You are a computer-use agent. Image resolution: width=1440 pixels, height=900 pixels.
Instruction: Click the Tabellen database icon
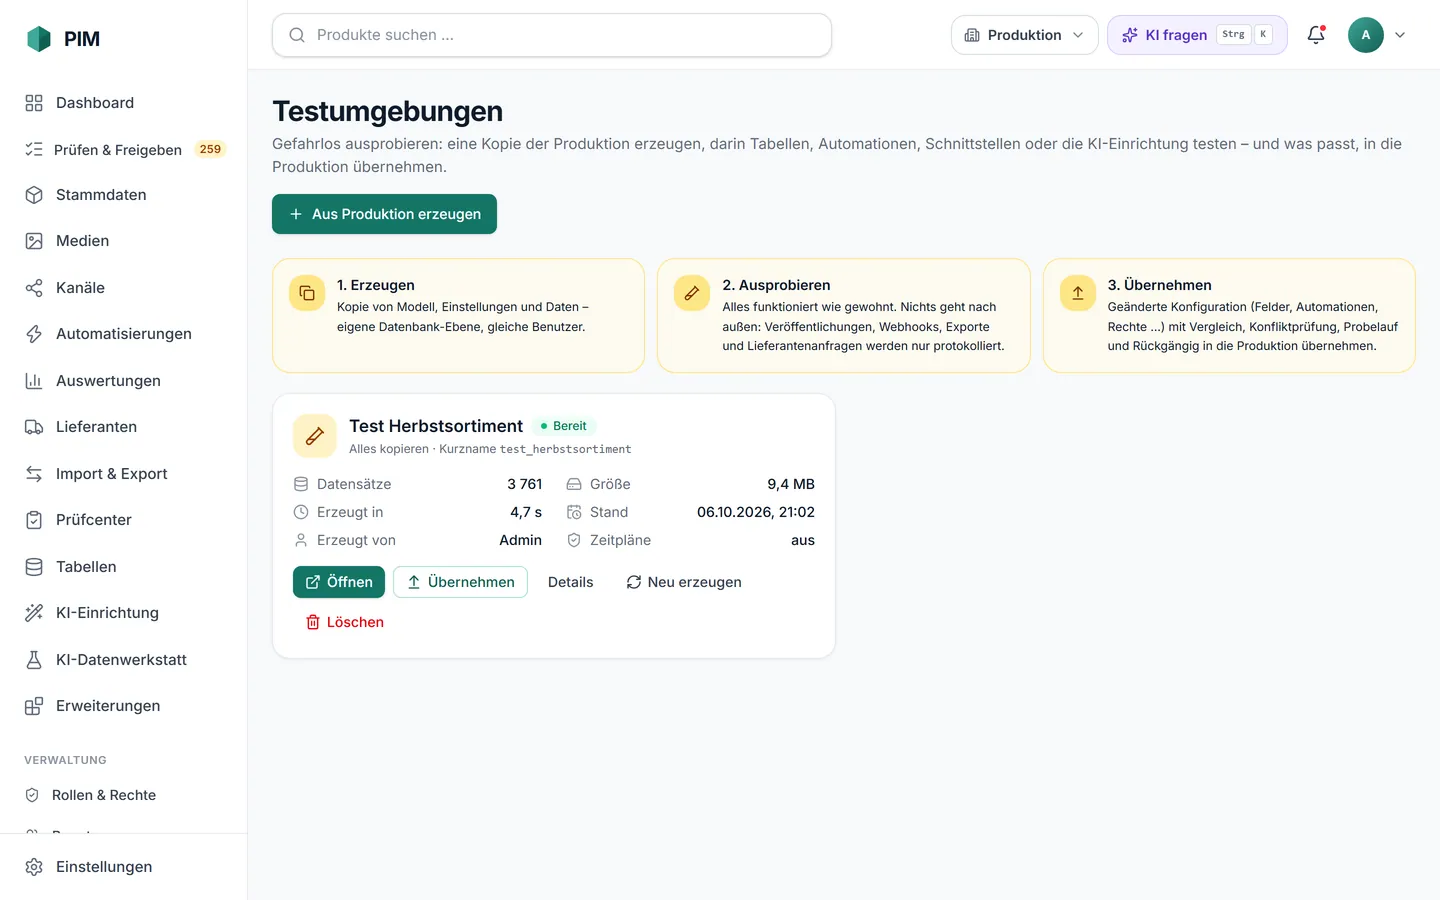[x=34, y=567]
